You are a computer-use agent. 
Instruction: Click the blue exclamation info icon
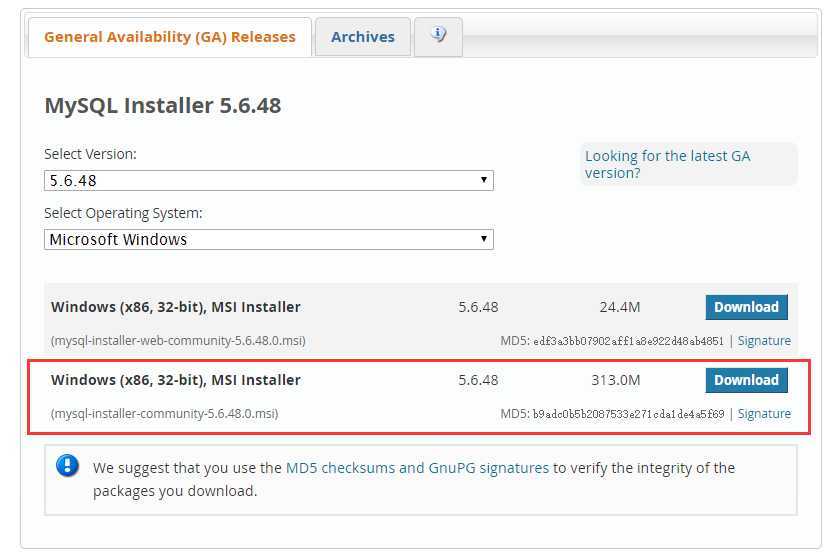coord(68,466)
